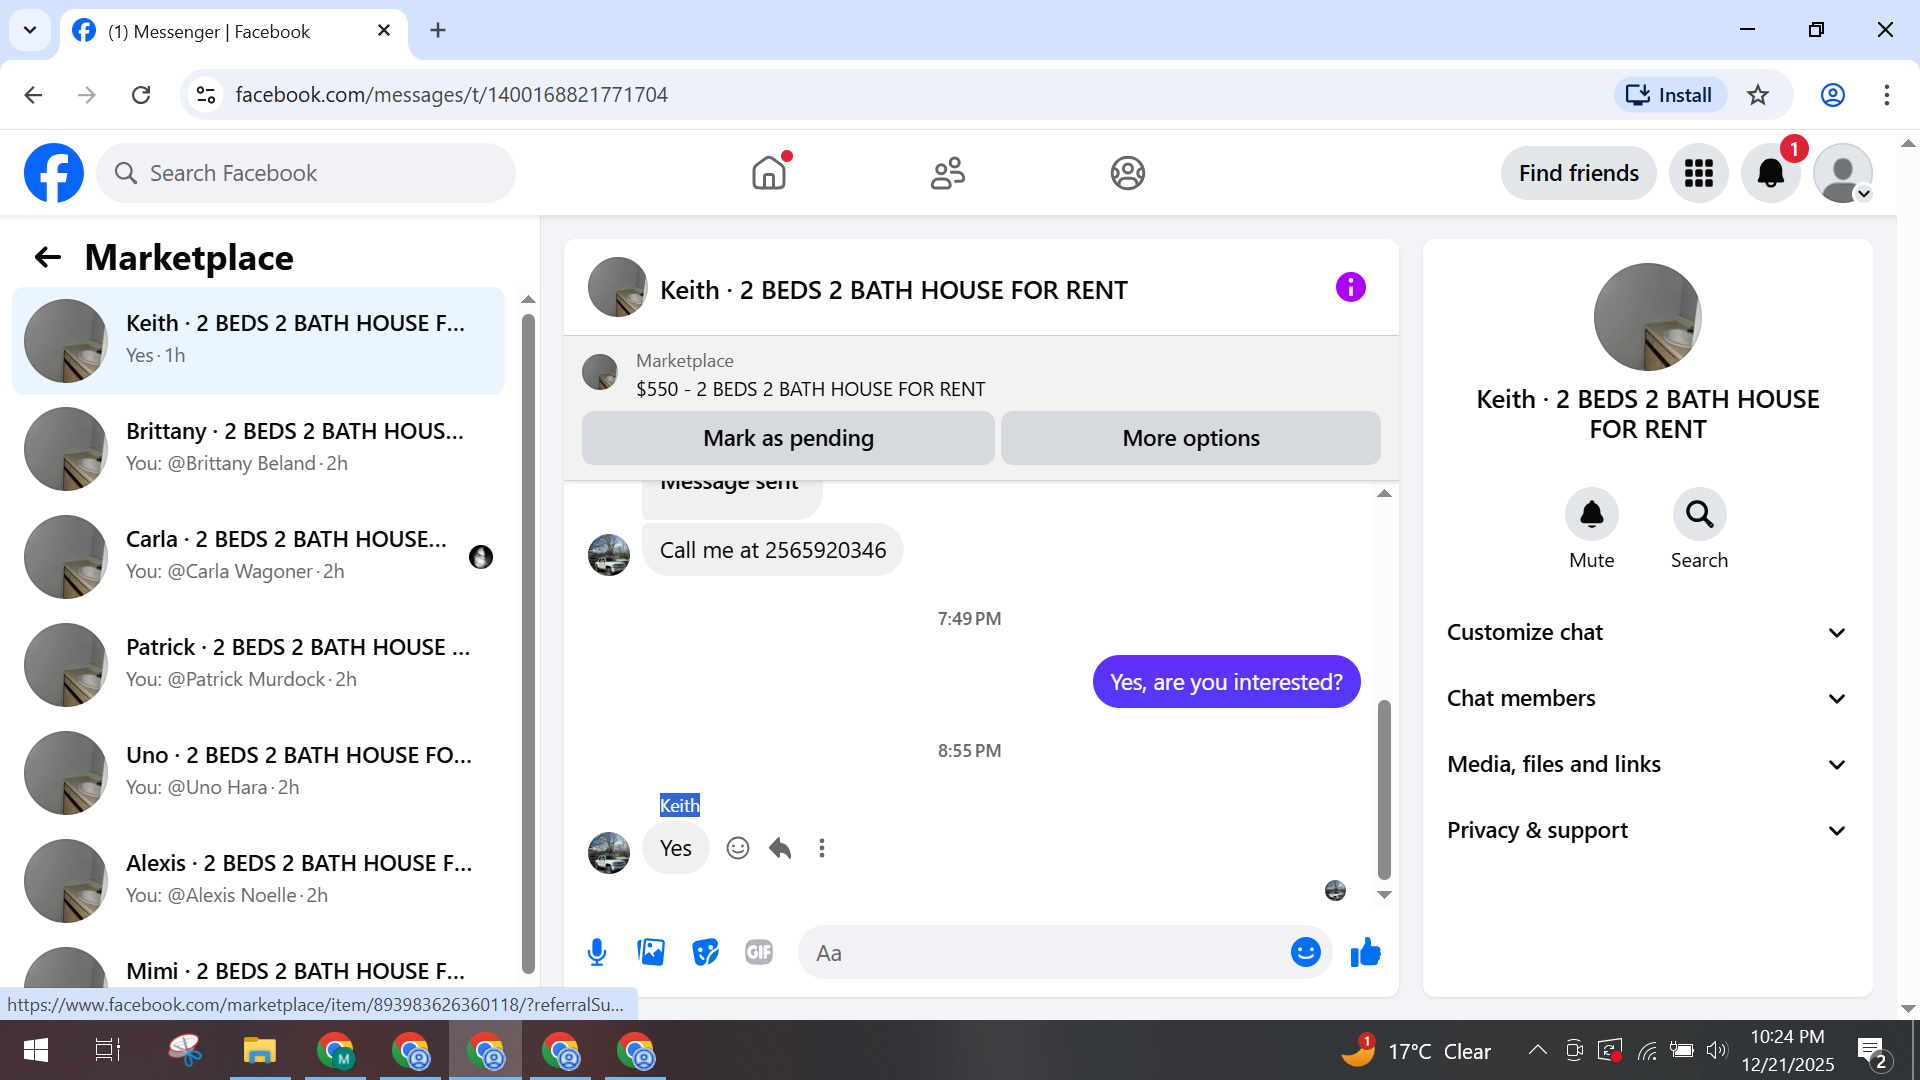The image size is (1920, 1080).
Task: Choose a GIF
Action: point(759,952)
